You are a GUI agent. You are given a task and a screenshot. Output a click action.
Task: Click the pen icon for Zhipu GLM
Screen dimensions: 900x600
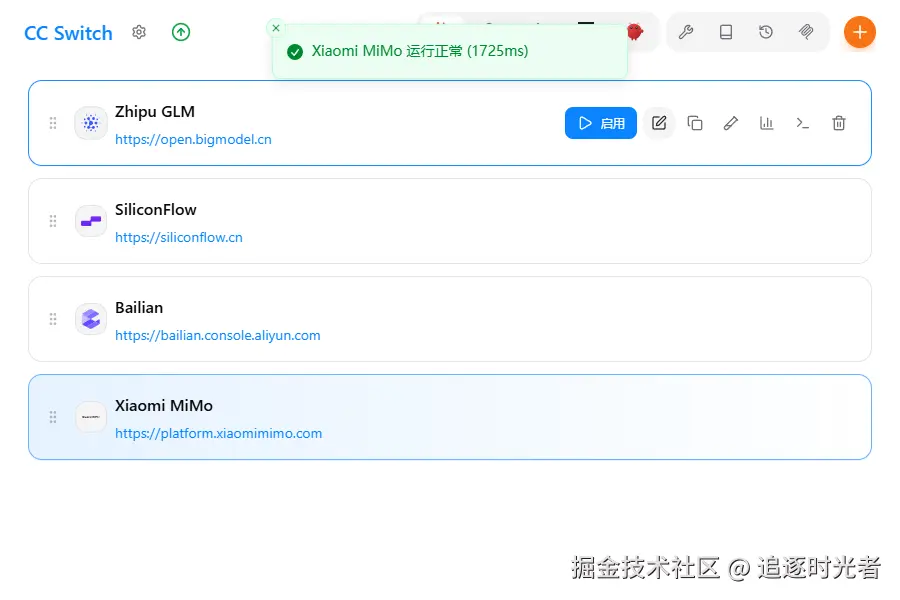point(731,123)
